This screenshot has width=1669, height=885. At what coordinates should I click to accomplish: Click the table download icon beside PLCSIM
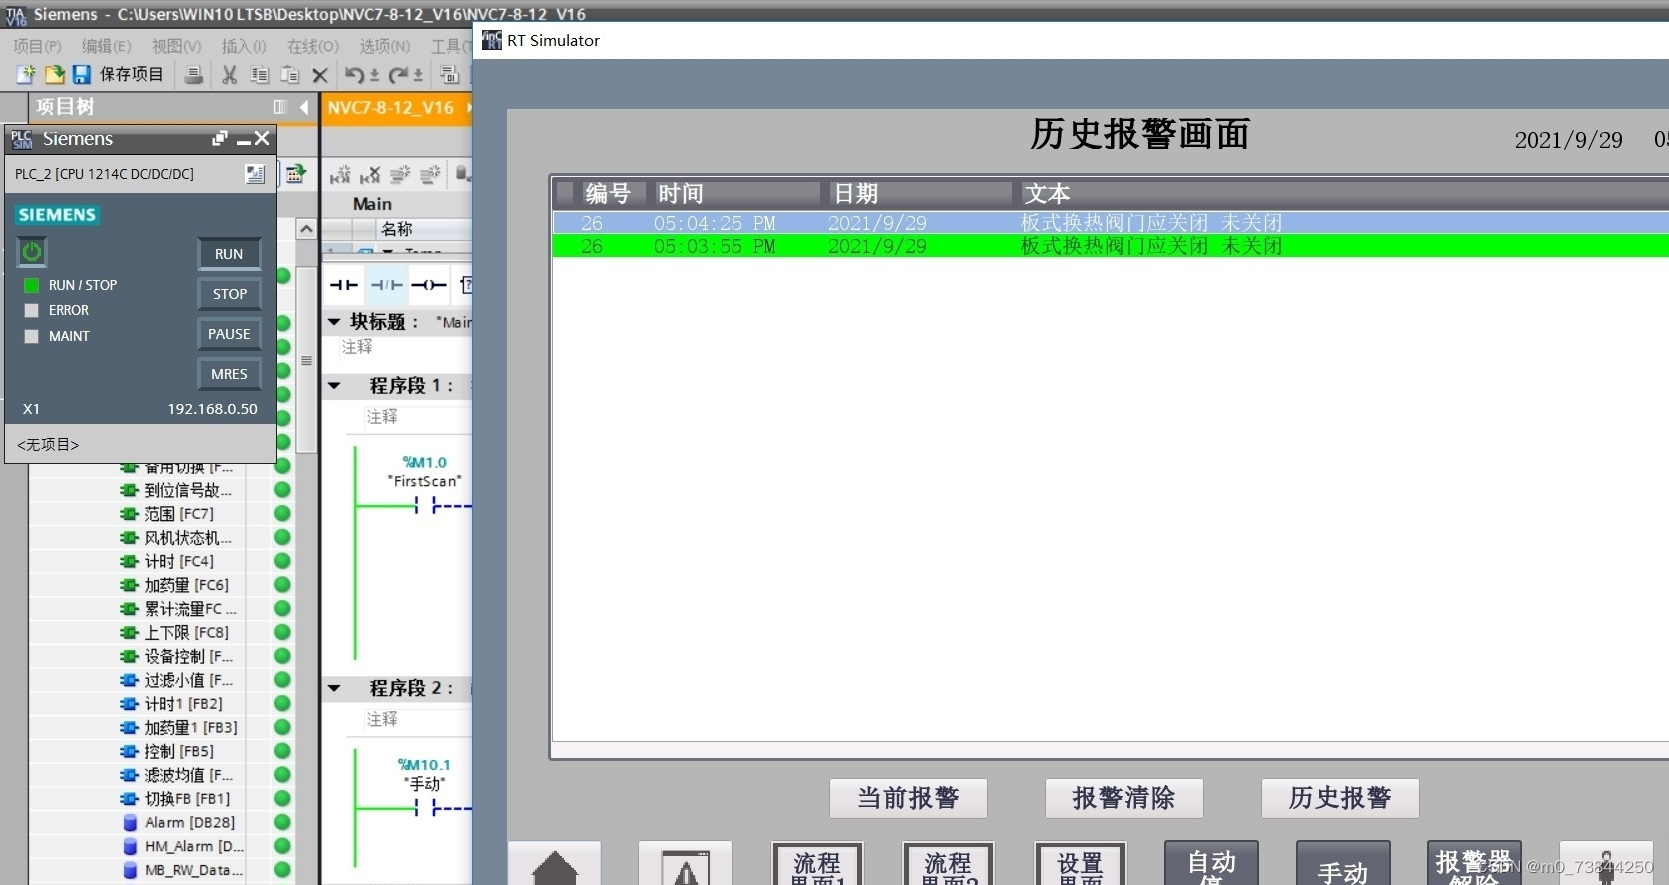click(x=295, y=174)
